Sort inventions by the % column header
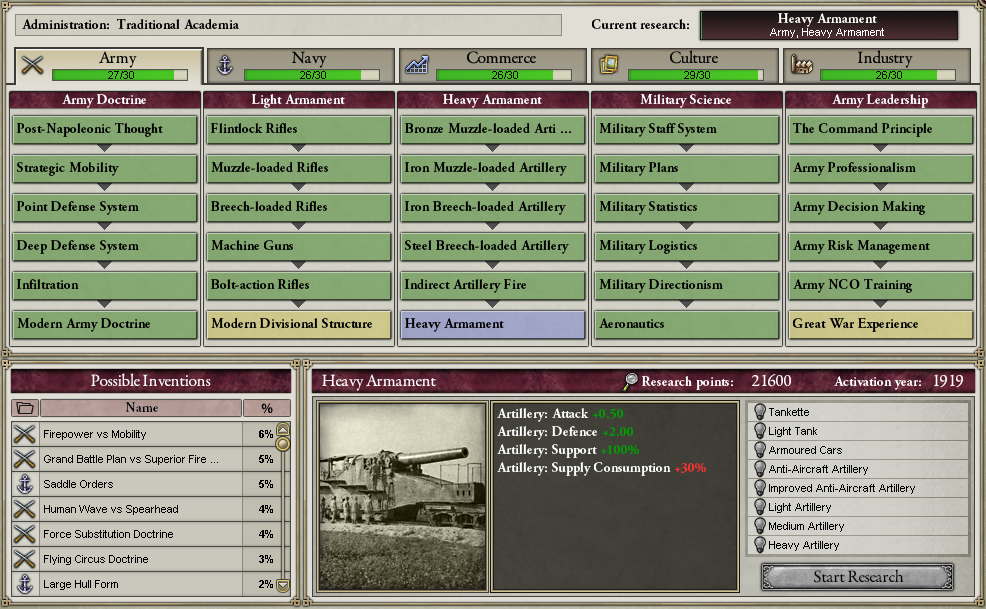Image resolution: width=986 pixels, height=609 pixels. click(x=267, y=408)
